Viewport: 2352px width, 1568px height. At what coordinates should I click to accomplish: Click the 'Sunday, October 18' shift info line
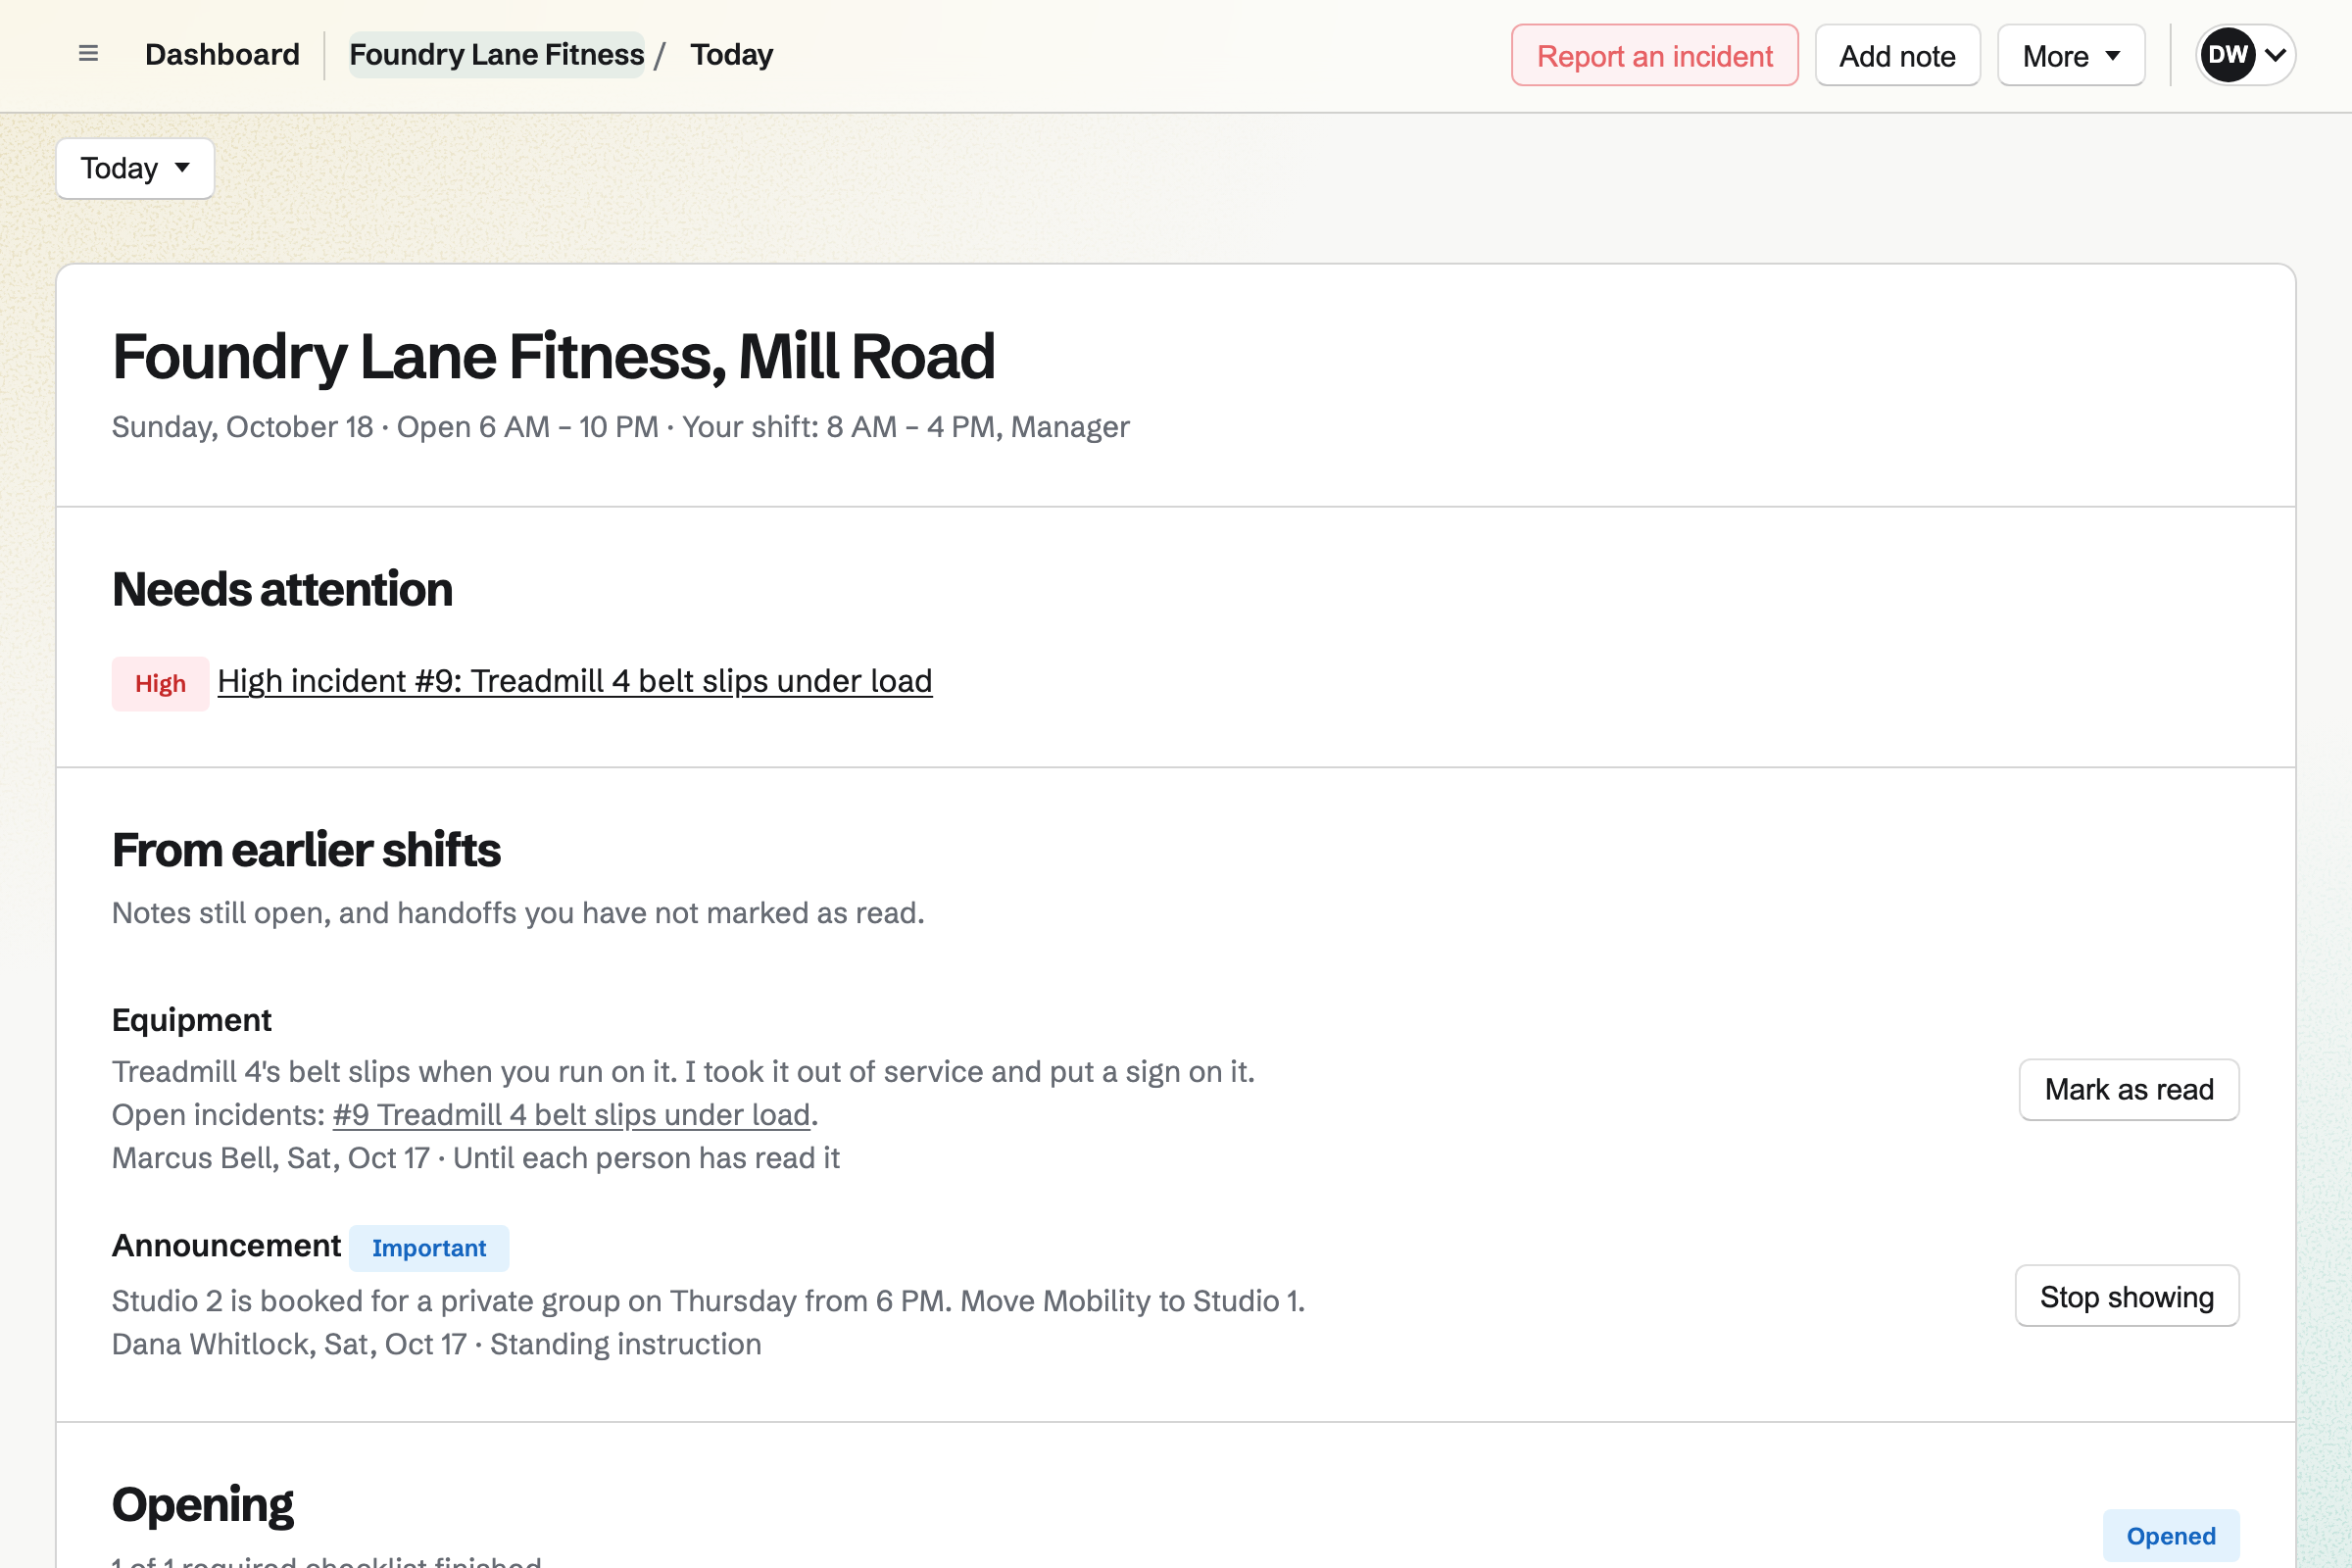[x=620, y=427]
